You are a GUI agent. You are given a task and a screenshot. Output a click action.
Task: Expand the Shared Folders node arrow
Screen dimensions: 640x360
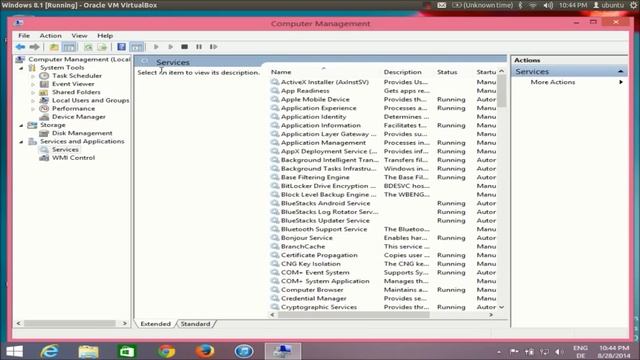pyautogui.click(x=33, y=92)
